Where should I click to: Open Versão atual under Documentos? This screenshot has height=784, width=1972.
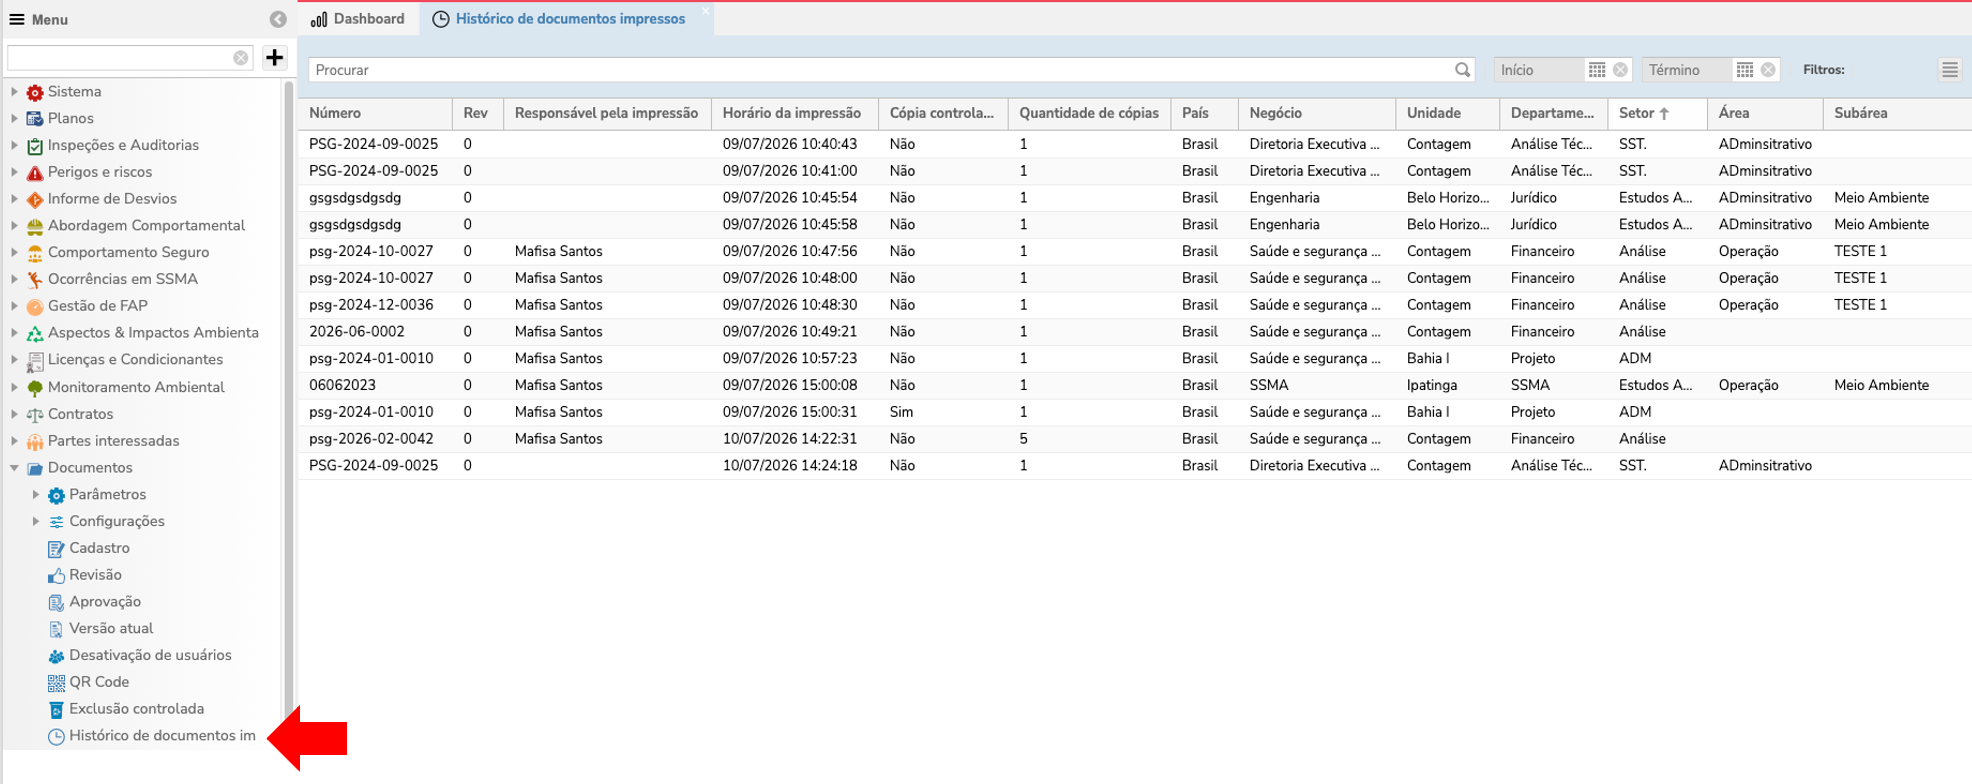tap(111, 629)
